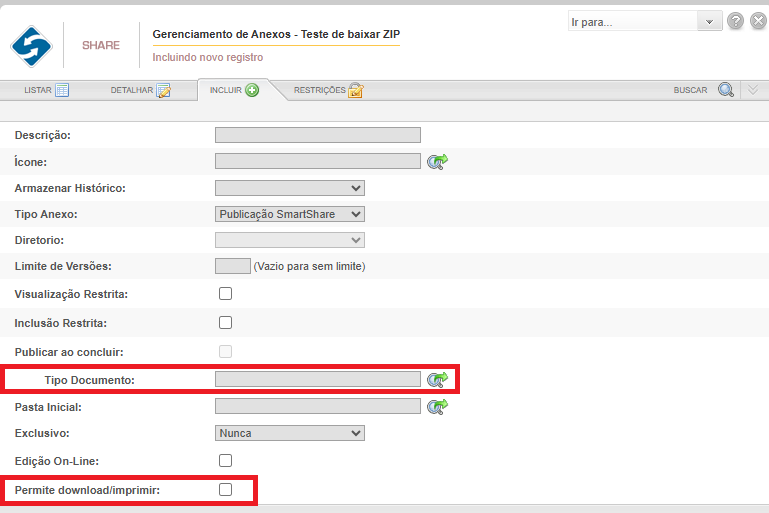Image resolution: width=769 pixels, height=513 pixels.
Task: Click the Descrição text field
Action: pos(318,135)
